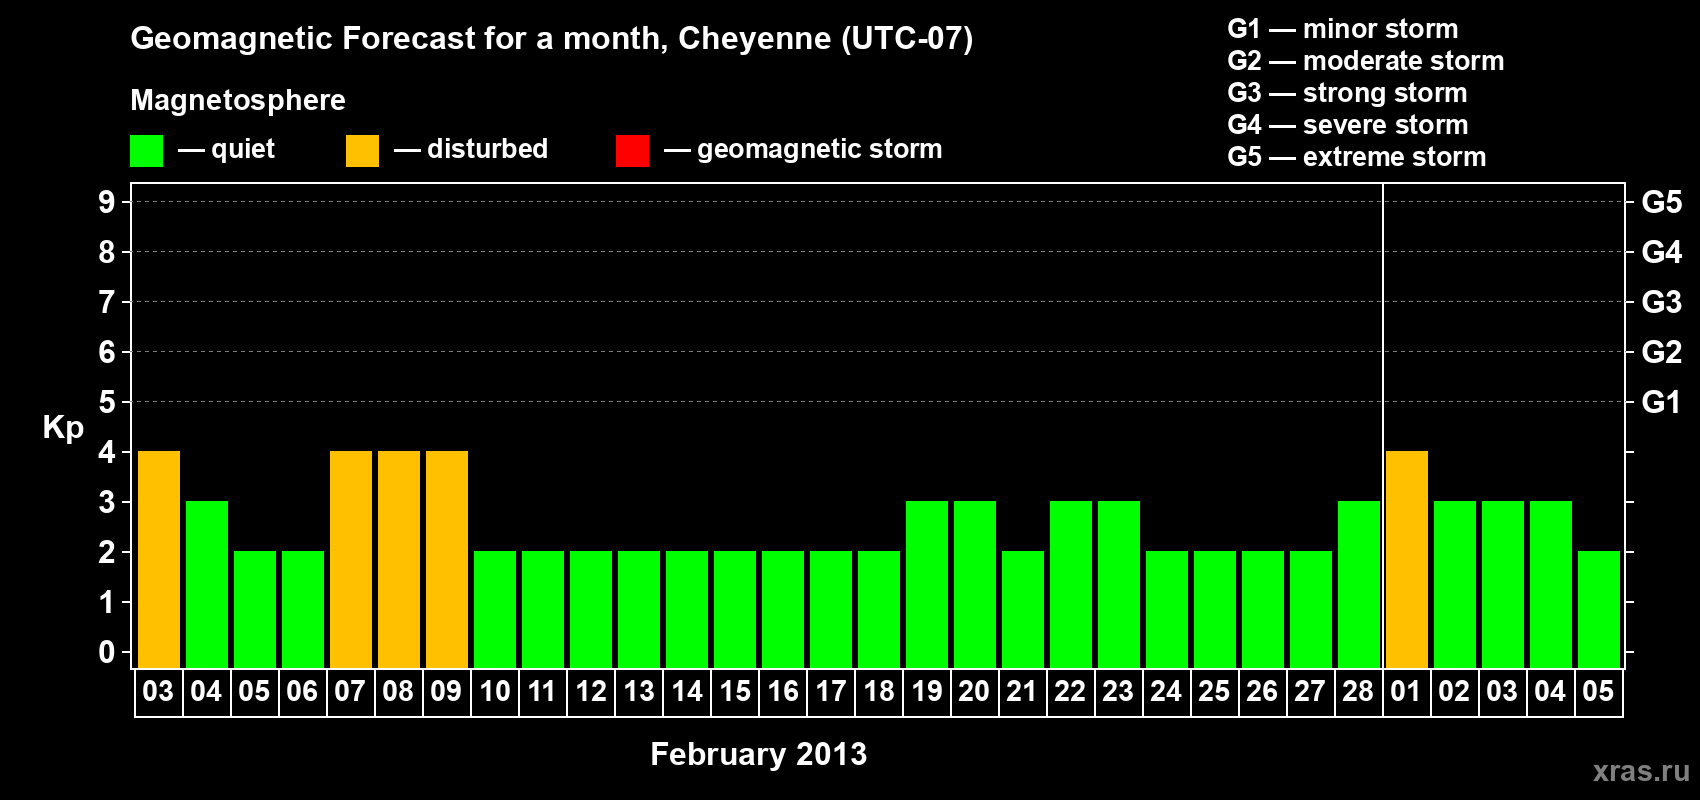Click the 'G1 — minor storm' legend line
The image size is (1700, 800).
[1343, 29]
